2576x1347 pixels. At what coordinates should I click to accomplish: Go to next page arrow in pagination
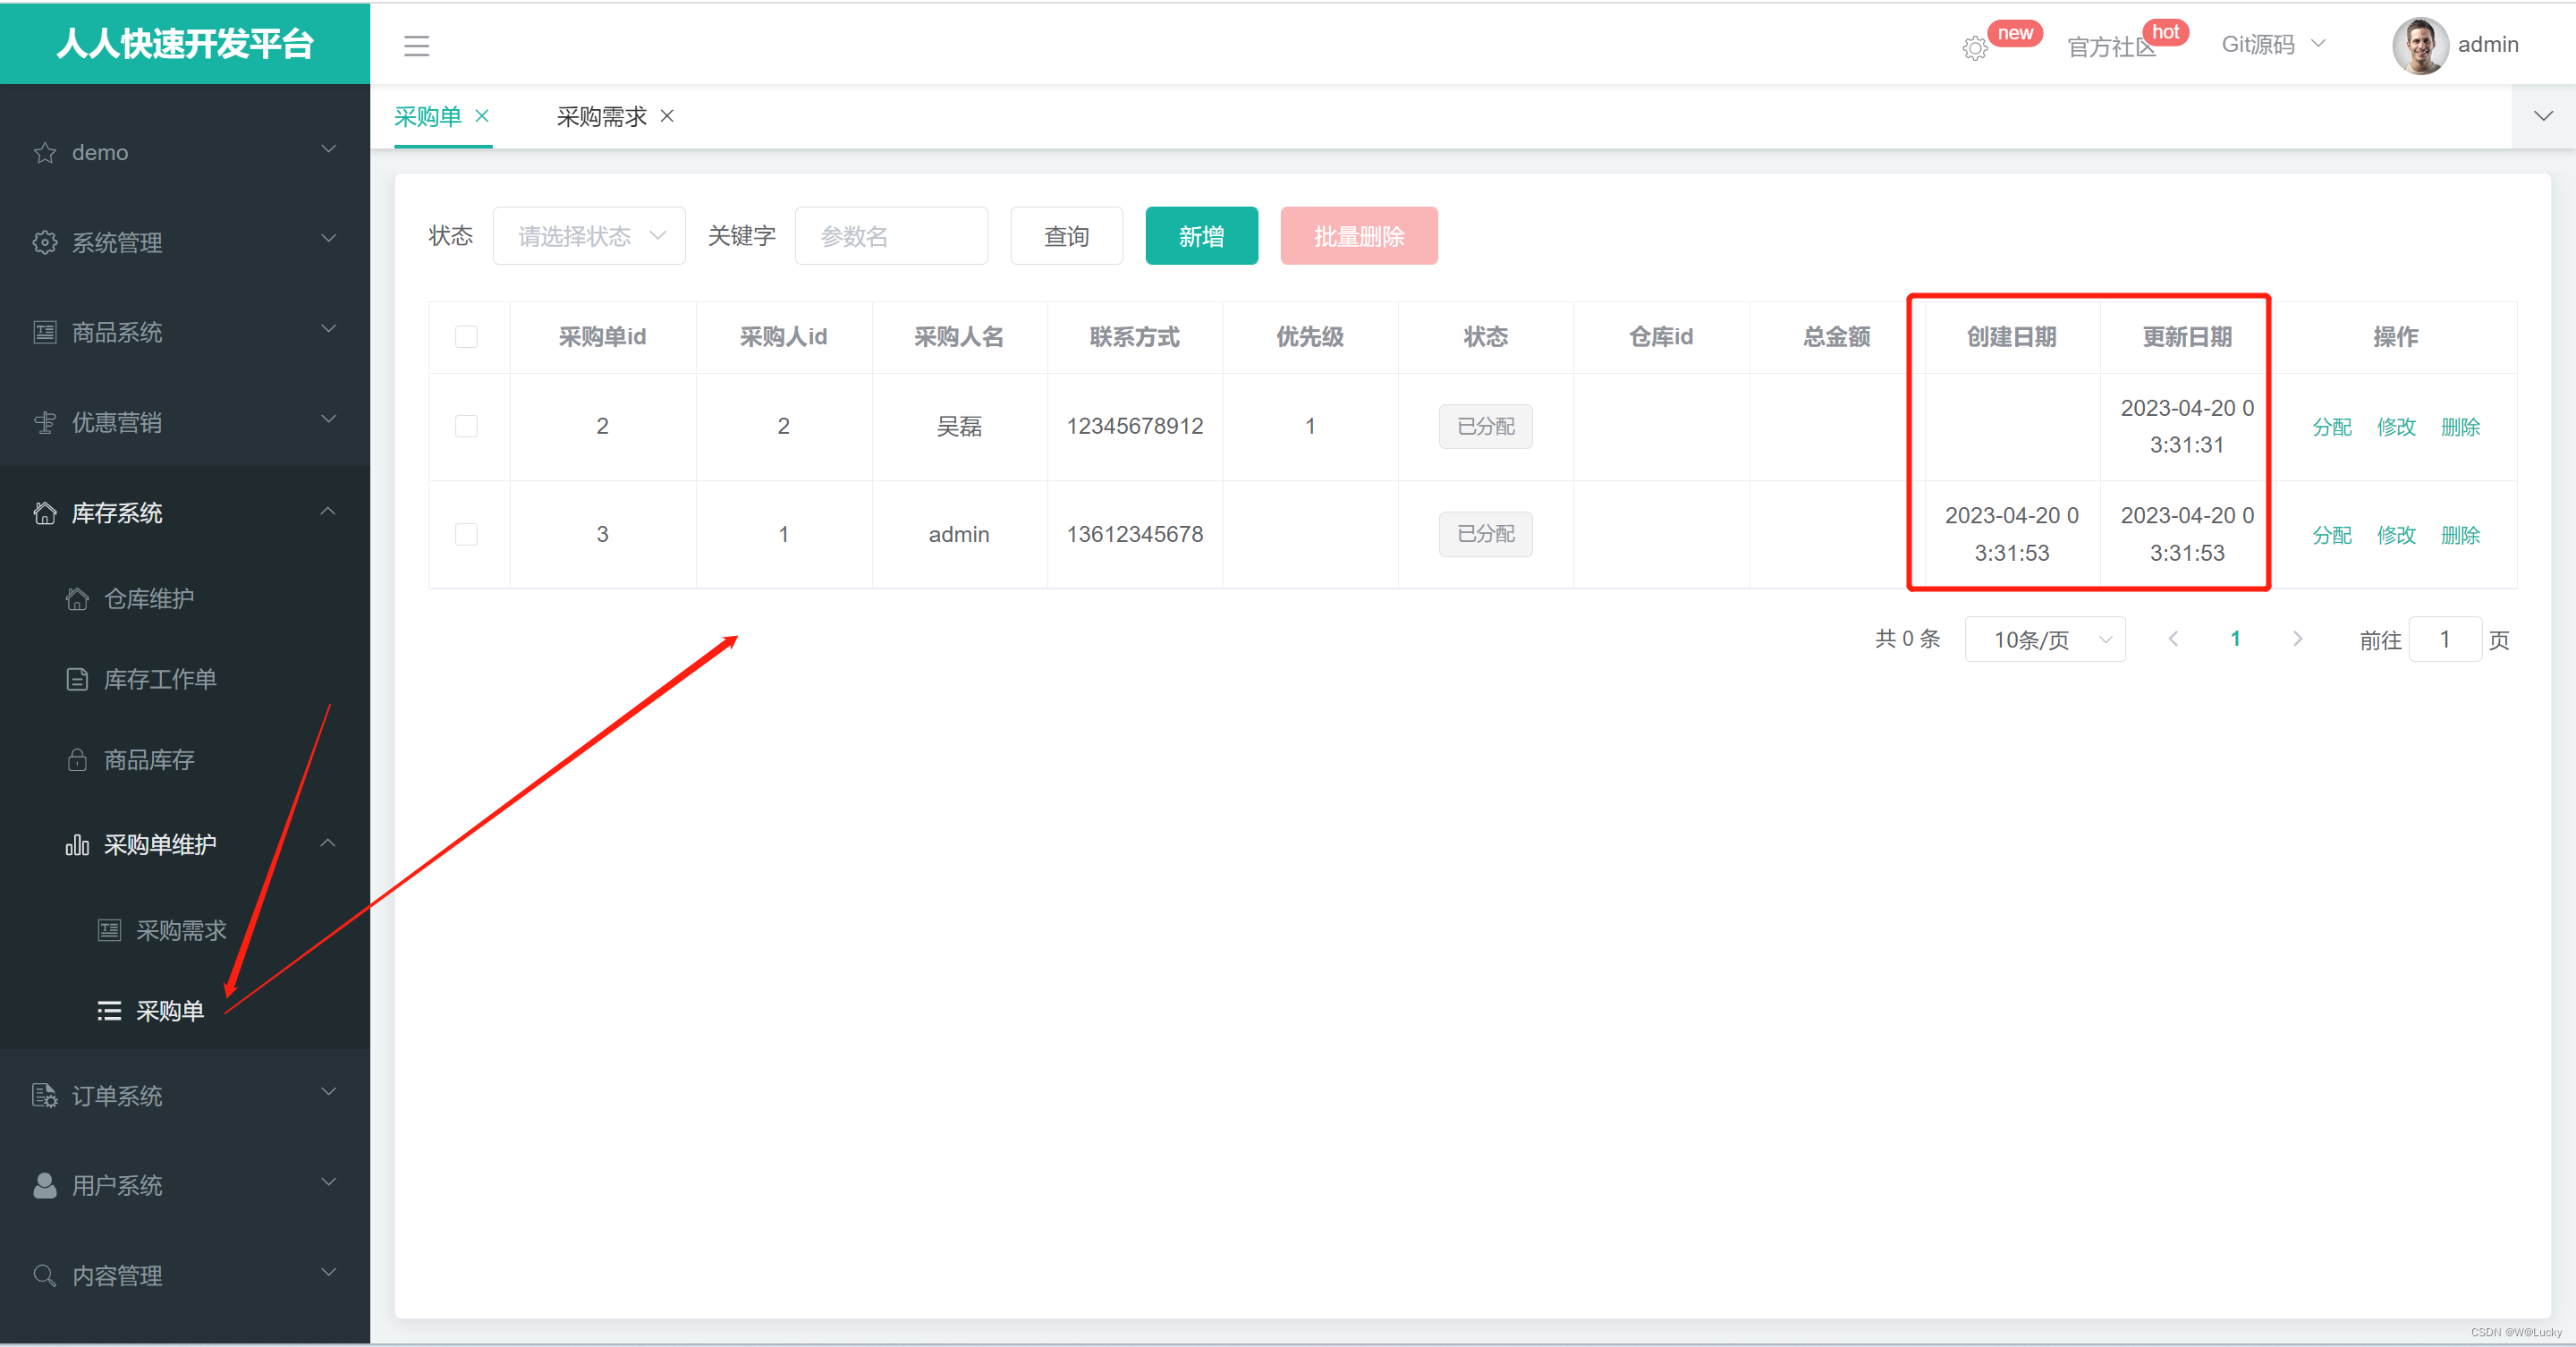[2297, 639]
